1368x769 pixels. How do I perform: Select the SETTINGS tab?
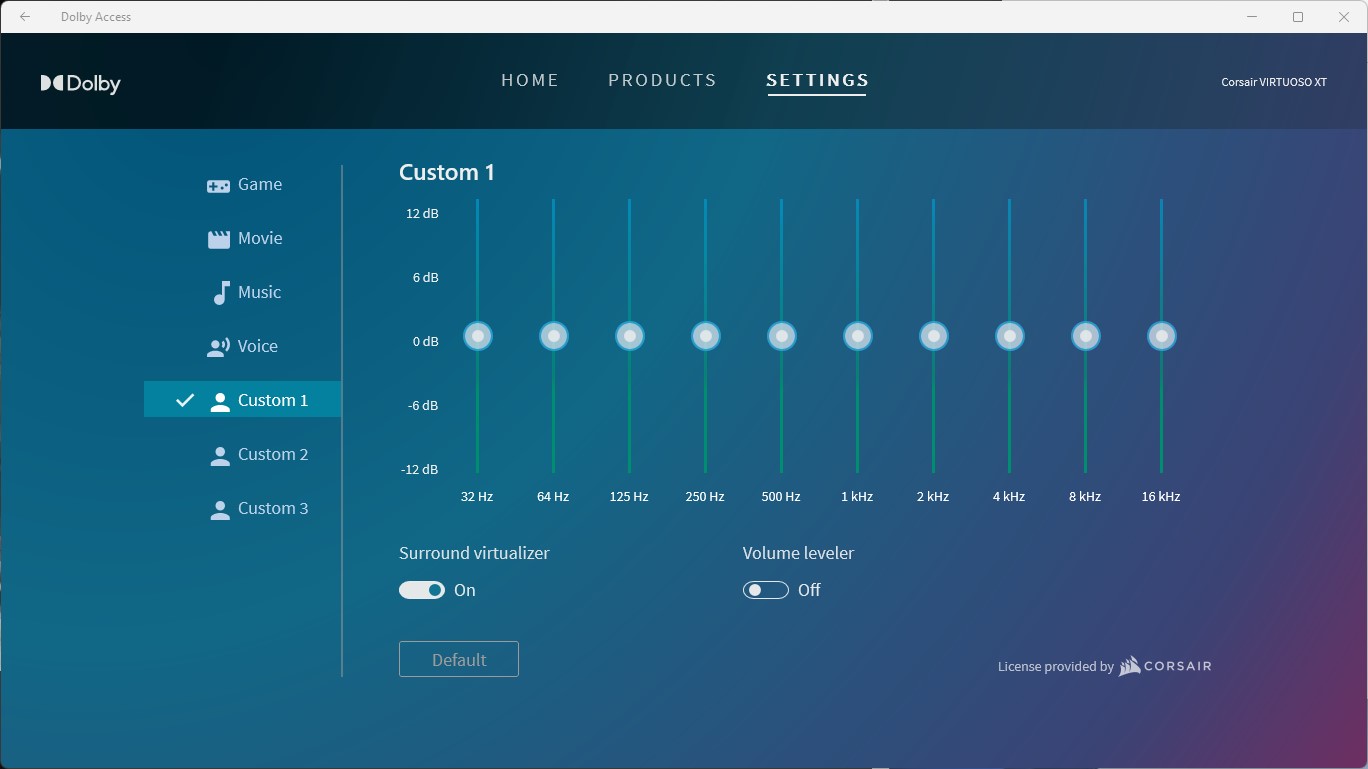[817, 80]
